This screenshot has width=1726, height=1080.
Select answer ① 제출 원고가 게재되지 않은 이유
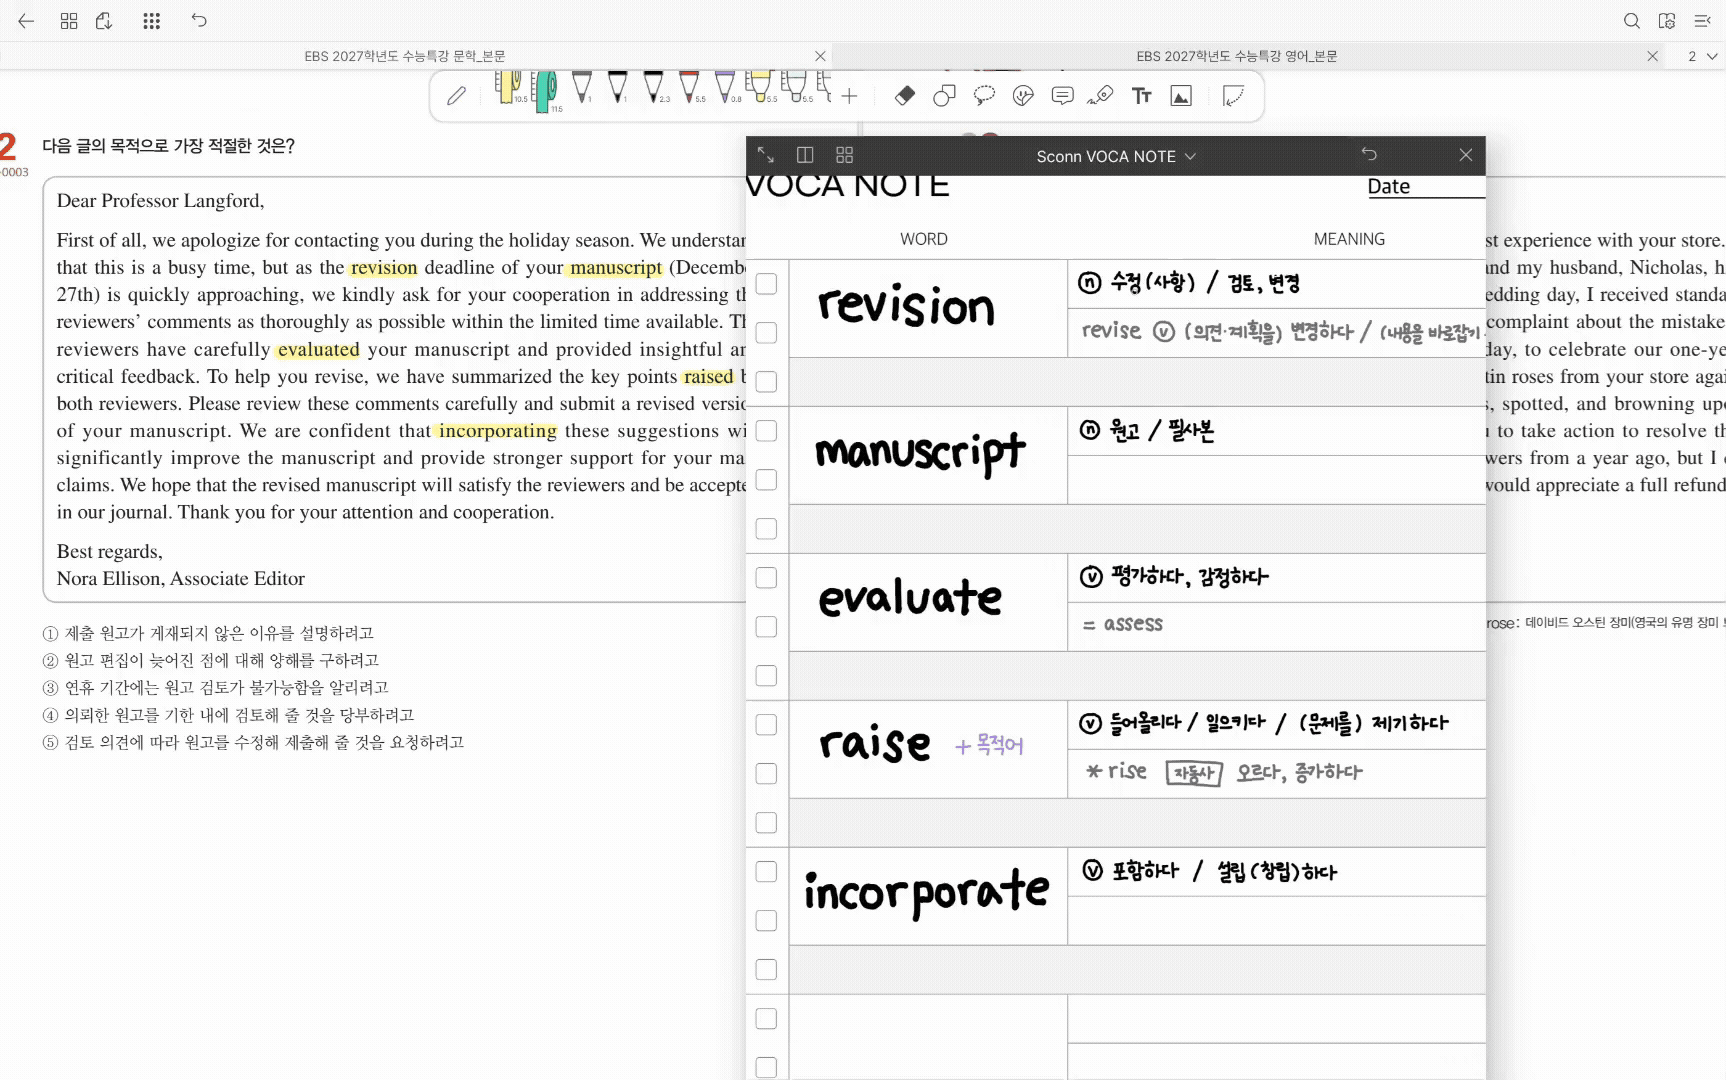tap(208, 633)
